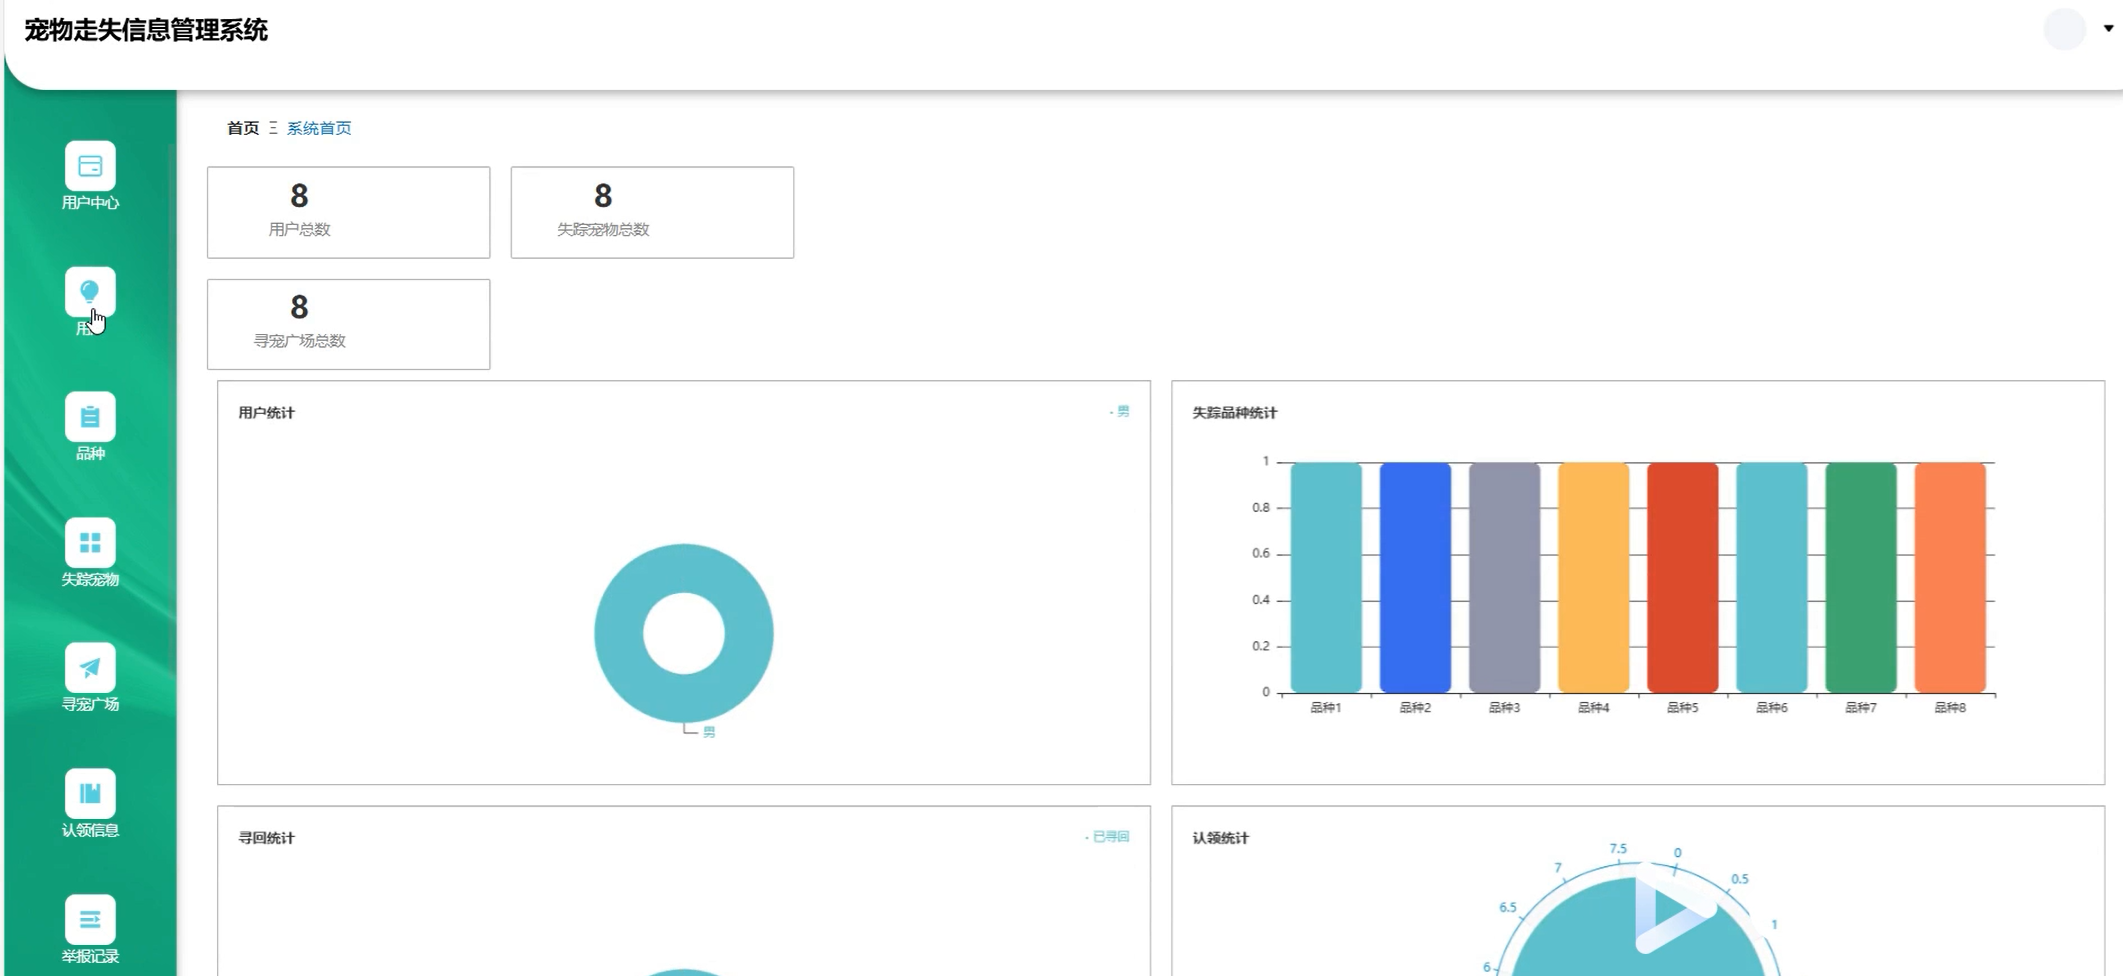
Task: Click the 品种4 axis label
Action: point(1594,707)
